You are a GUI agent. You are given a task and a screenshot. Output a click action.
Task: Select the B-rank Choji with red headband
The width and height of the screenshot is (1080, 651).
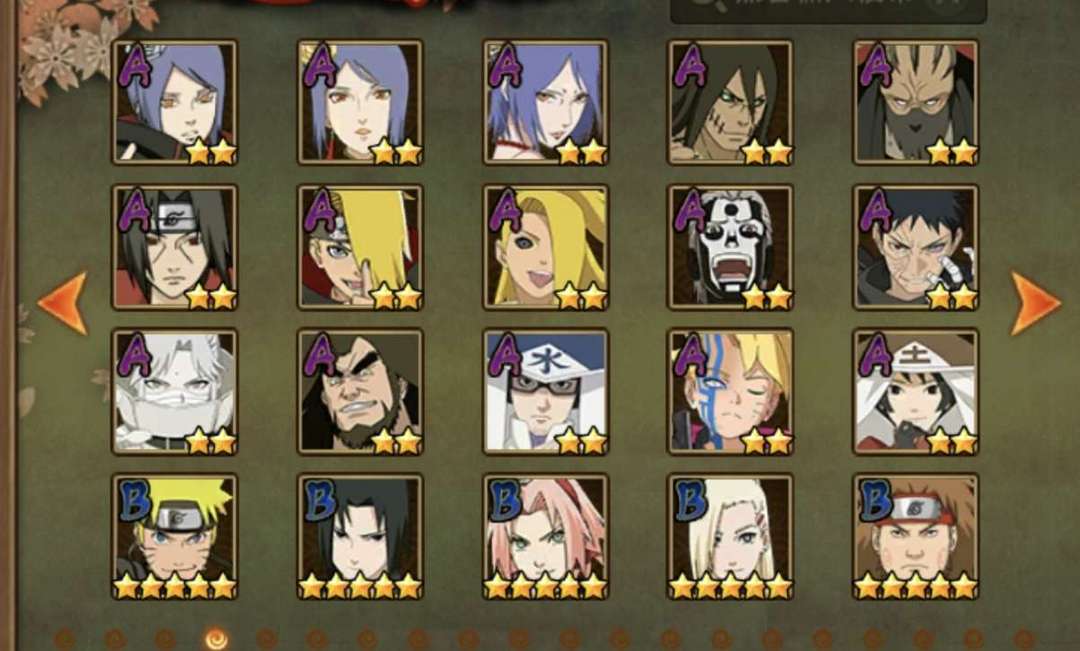tap(916, 536)
